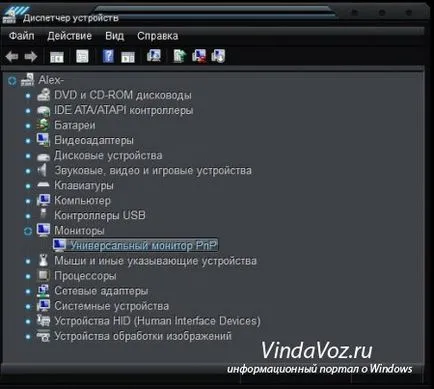Screen dimensions: 434x389
Task: Click the Универсальный монитор PnP device icon
Action: 60,245
